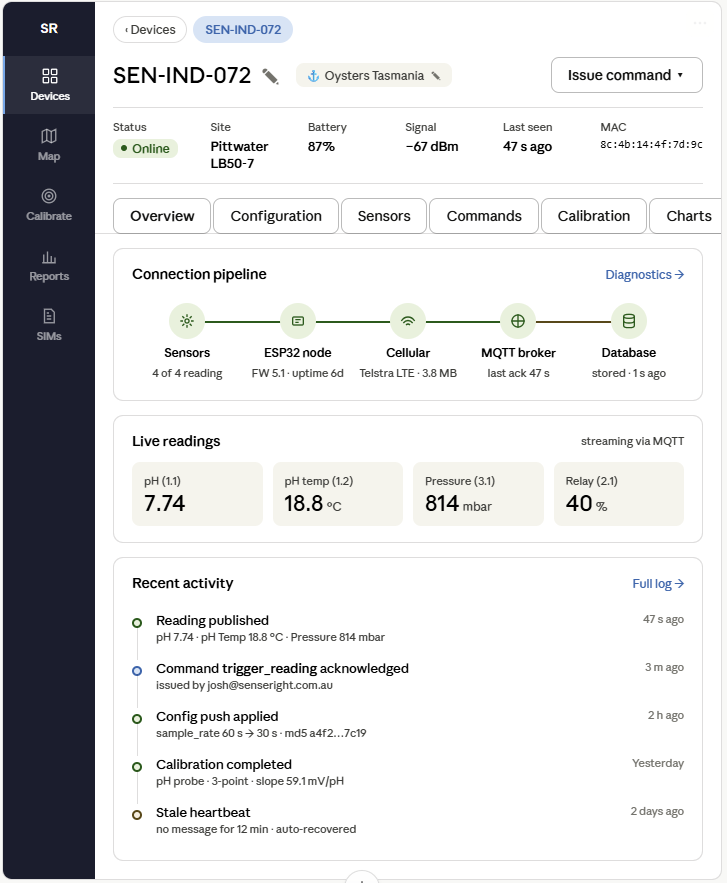Viewport: 727px width, 883px height.
Task: Click the Reading published activity marker
Action: click(x=137, y=623)
